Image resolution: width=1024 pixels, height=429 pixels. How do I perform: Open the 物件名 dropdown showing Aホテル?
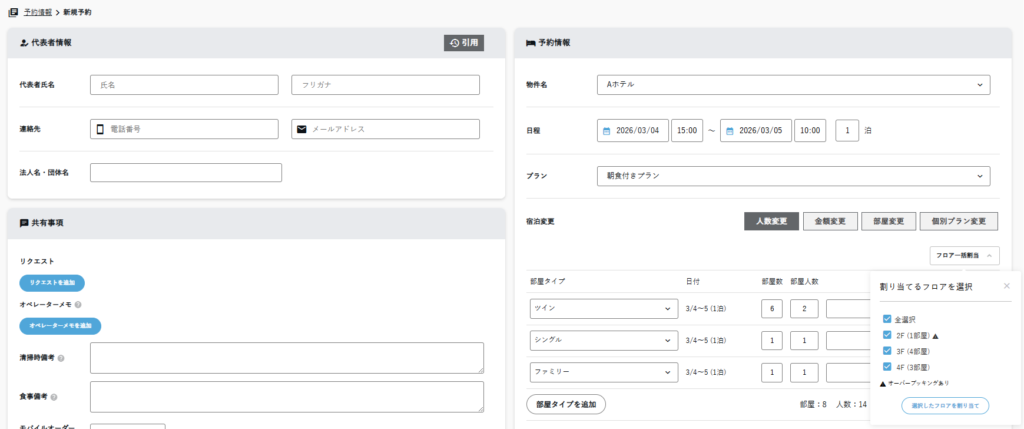(x=792, y=85)
